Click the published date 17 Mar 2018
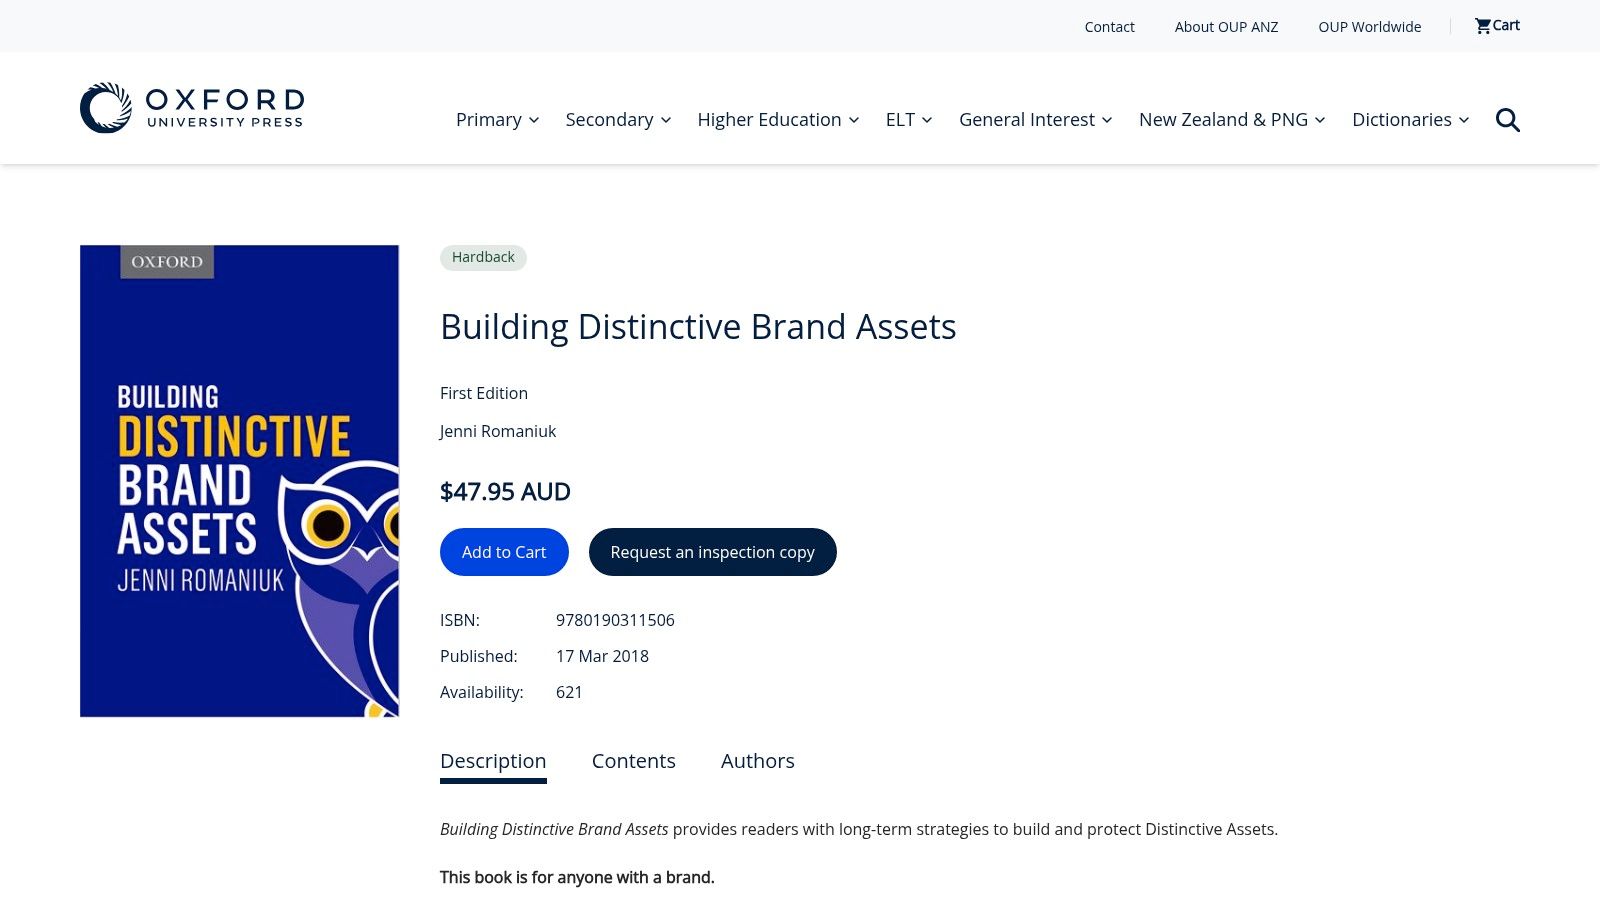Screen dimensions: 1600x900 point(602,656)
